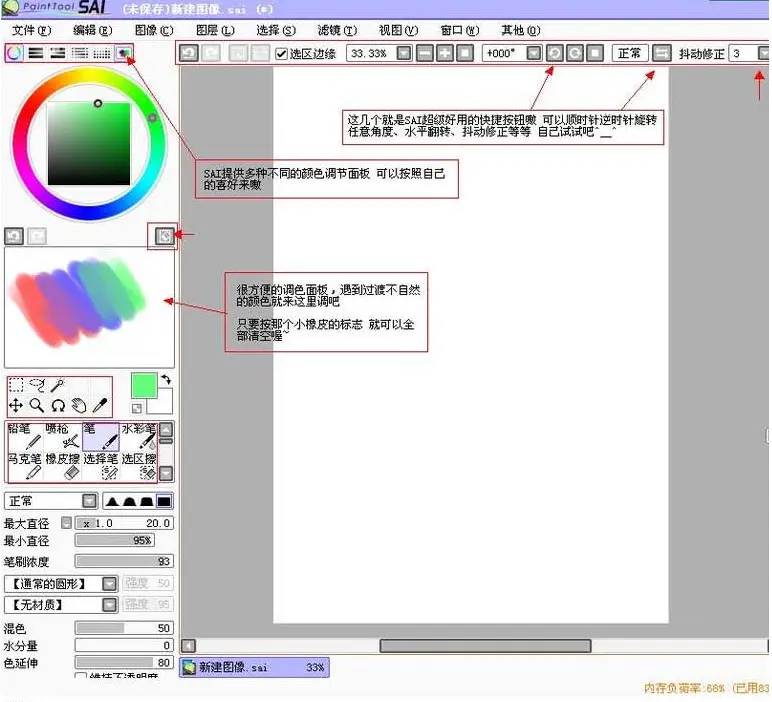772x702 pixels.
Task: Choose the 笔 pen brush
Action: click(101, 437)
